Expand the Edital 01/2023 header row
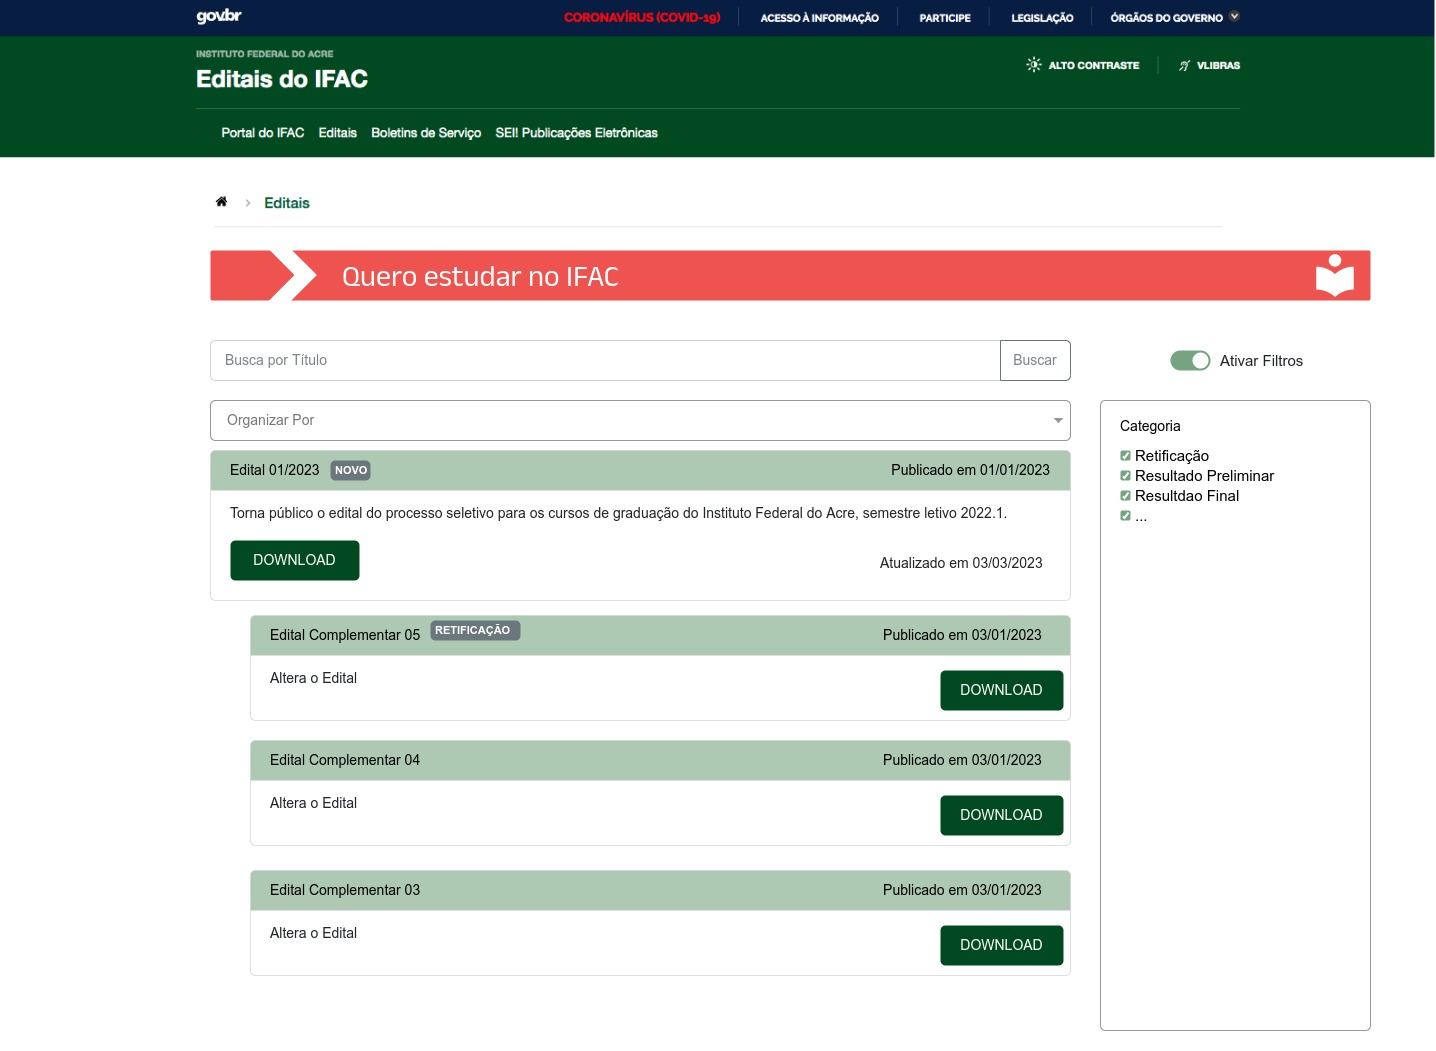The height and width of the screenshot is (1051, 1436). pos(640,471)
